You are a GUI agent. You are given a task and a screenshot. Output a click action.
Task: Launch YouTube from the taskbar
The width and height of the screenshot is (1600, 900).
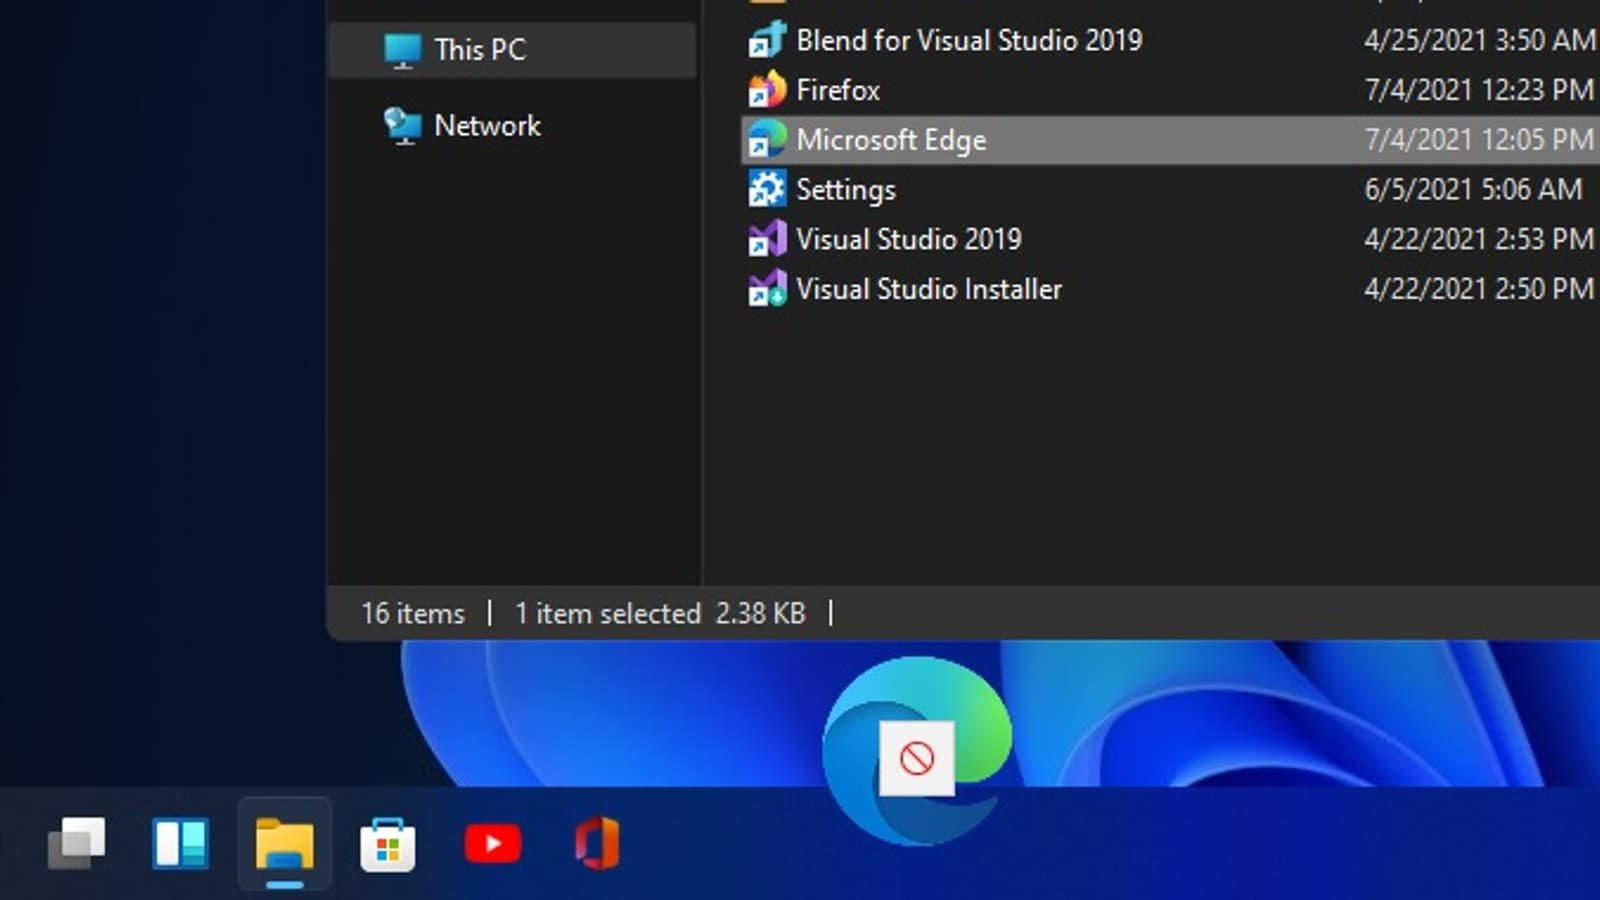(493, 844)
